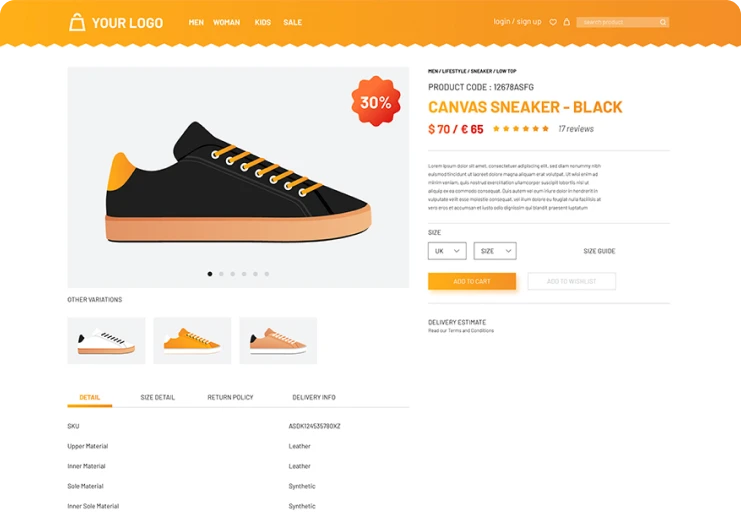
Task: Open the cart bag icon in header
Action: pyautogui.click(x=567, y=22)
